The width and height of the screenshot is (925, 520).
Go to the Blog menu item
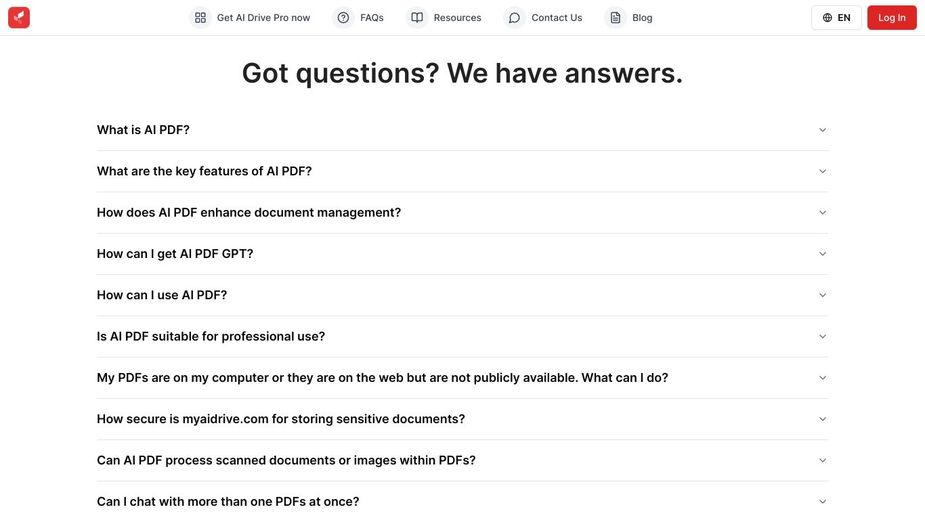(x=642, y=17)
